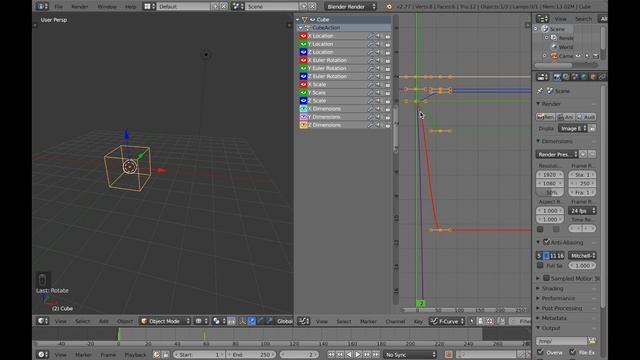
Task: Open Outliner editor type selector icon
Action: [542, 18]
